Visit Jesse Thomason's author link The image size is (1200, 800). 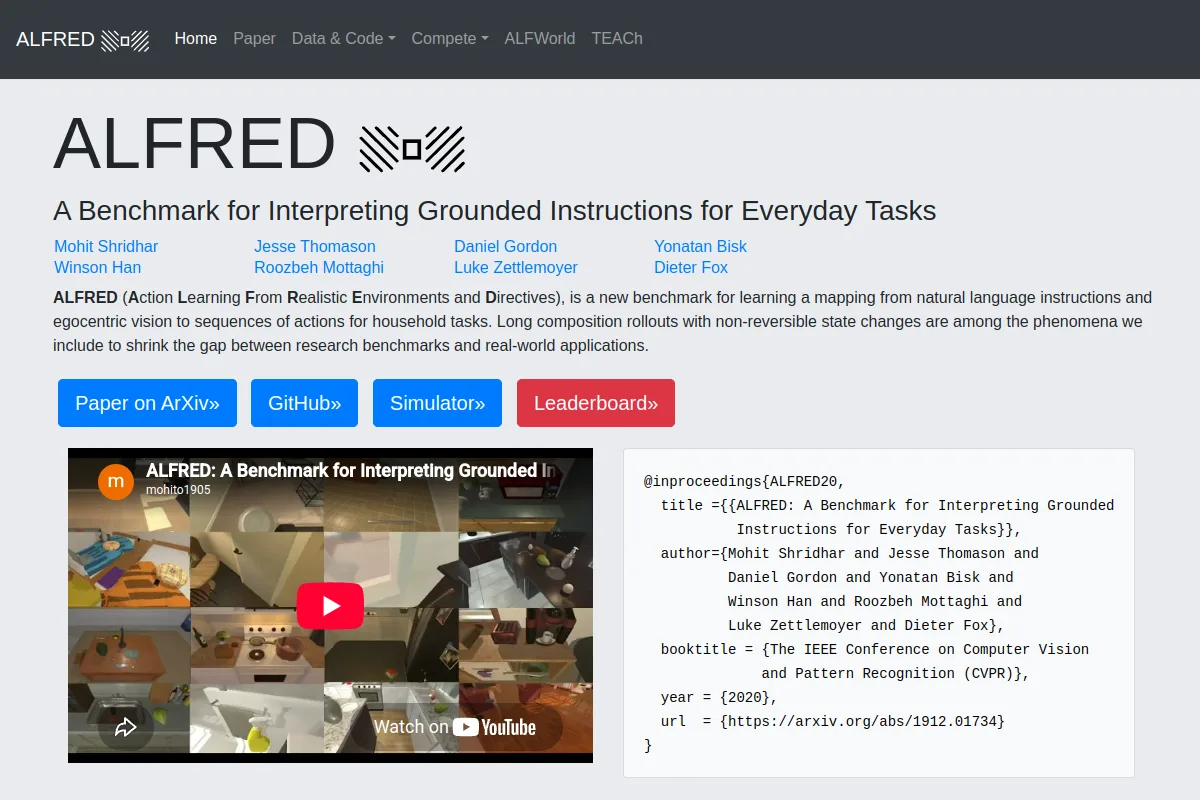tap(315, 246)
